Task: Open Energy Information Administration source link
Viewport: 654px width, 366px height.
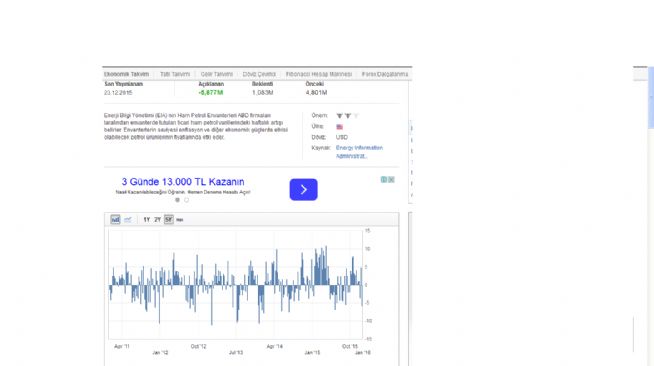Action: (359, 152)
